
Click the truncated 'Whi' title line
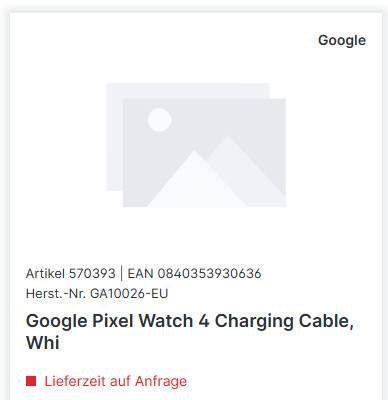click(43, 343)
